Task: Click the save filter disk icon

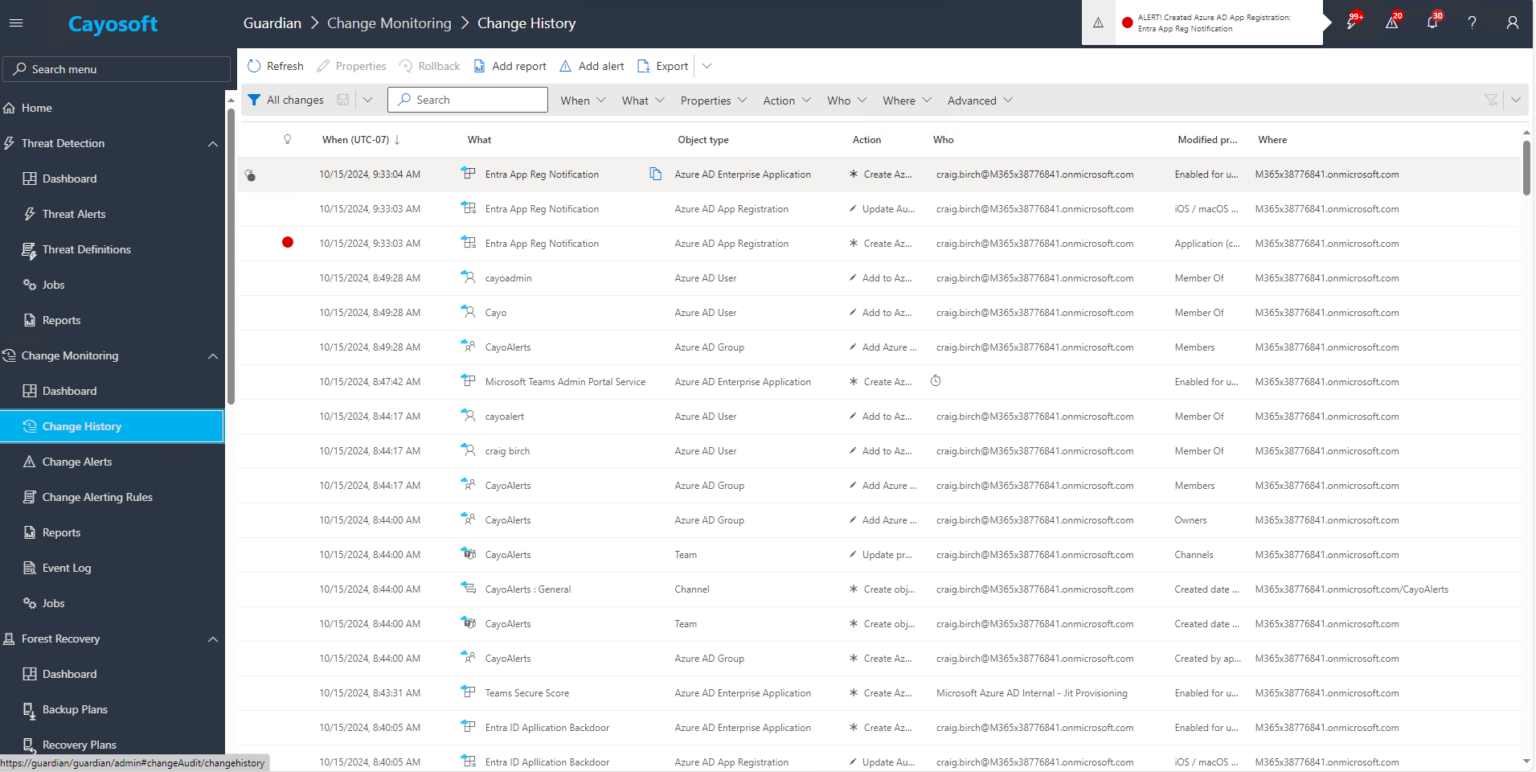Action: coord(343,100)
